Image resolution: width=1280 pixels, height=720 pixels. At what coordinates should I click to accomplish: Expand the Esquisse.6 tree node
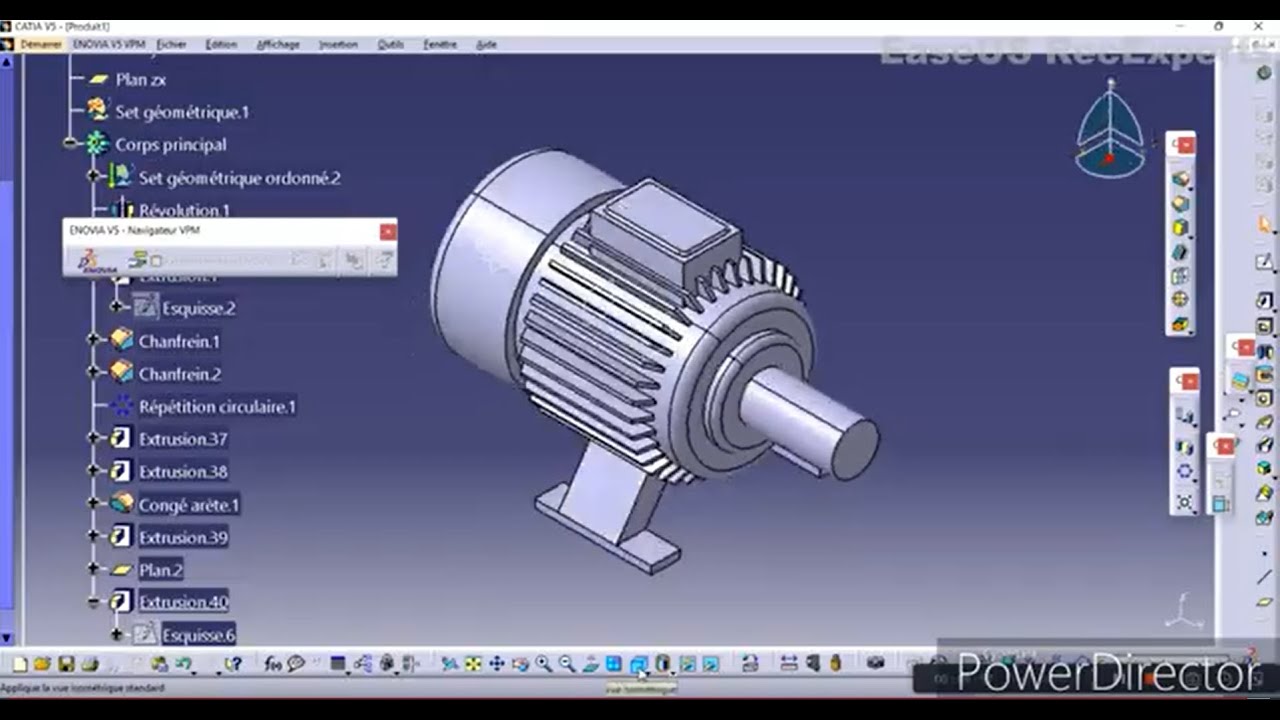point(117,634)
